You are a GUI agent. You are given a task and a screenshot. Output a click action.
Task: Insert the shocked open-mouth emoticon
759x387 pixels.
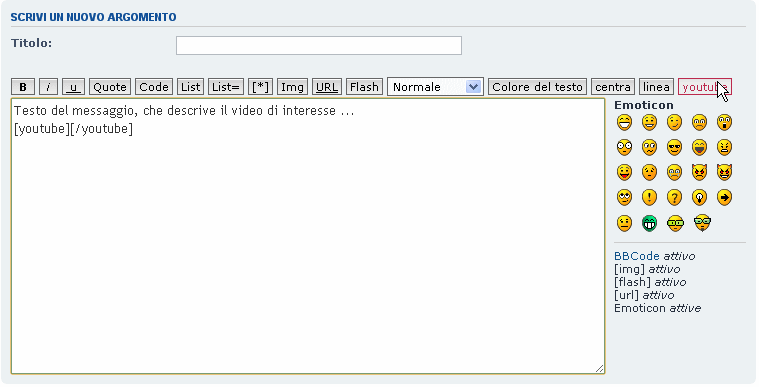(x=724, y=123)
